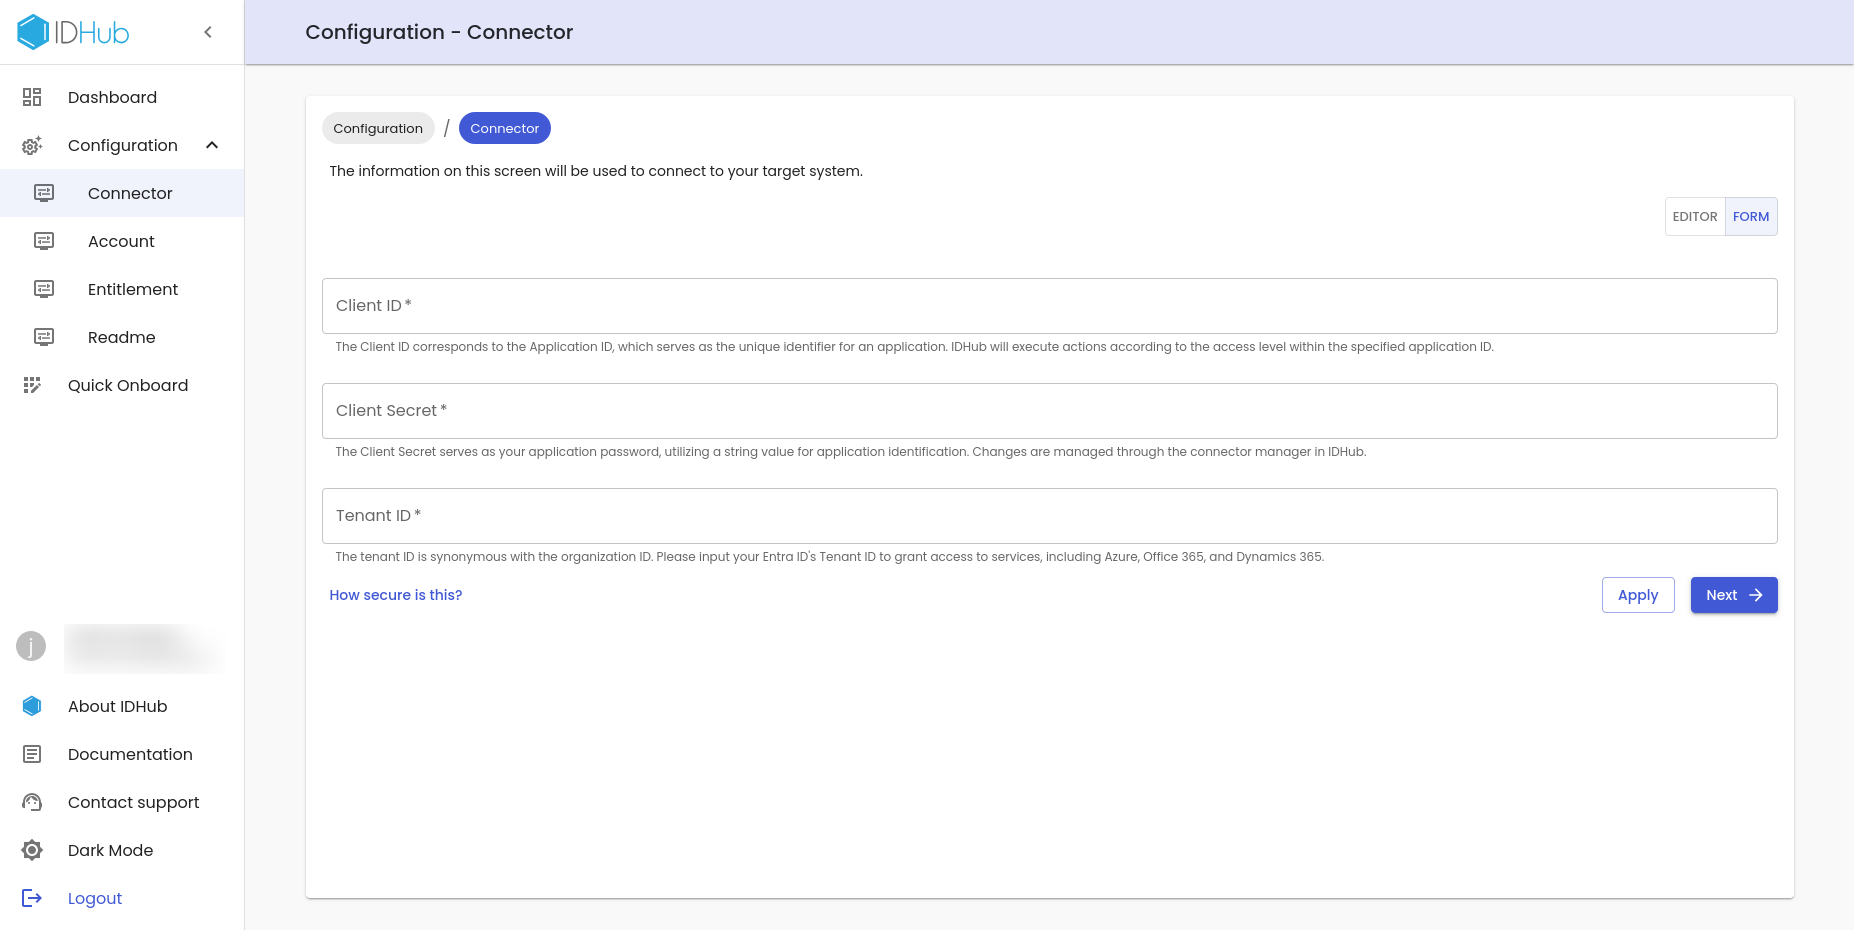Open the "How secure is this?" link
The image size is (1854, 930).
pos(395,595)
